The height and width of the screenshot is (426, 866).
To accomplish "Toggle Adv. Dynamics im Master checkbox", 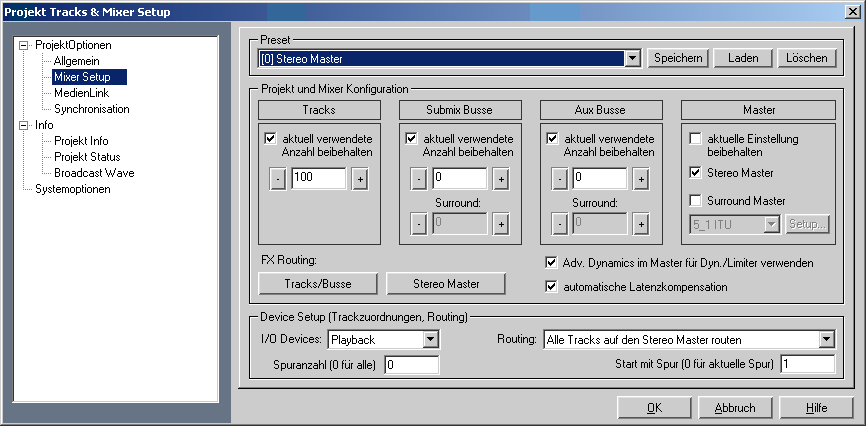I will tap(551, 263).
